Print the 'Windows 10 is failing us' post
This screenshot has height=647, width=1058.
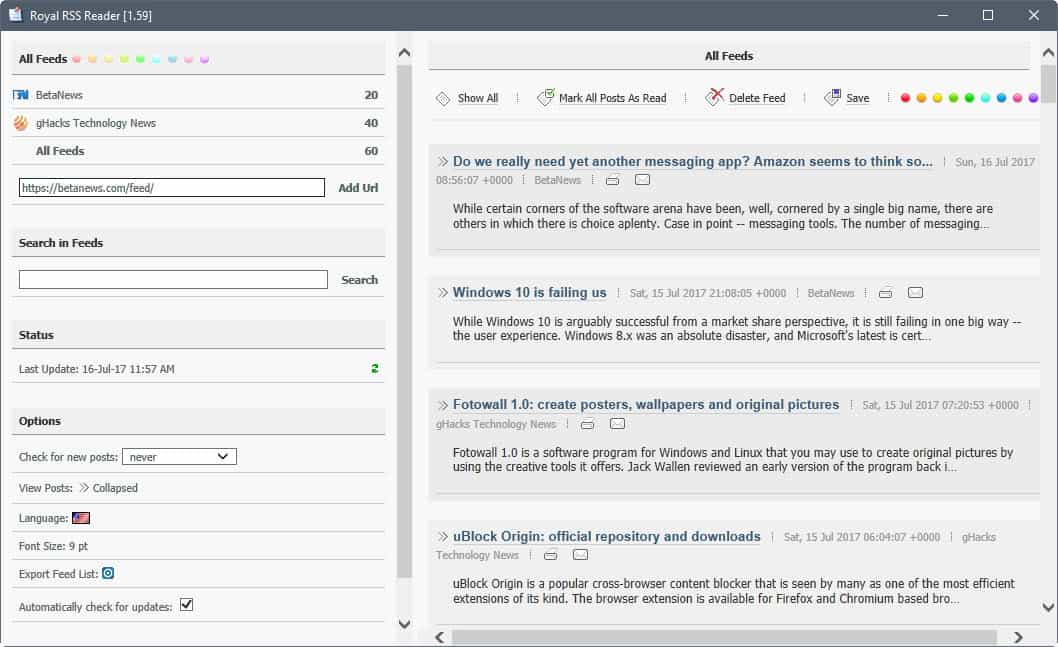pyautogui.click(x=885, y=293)
